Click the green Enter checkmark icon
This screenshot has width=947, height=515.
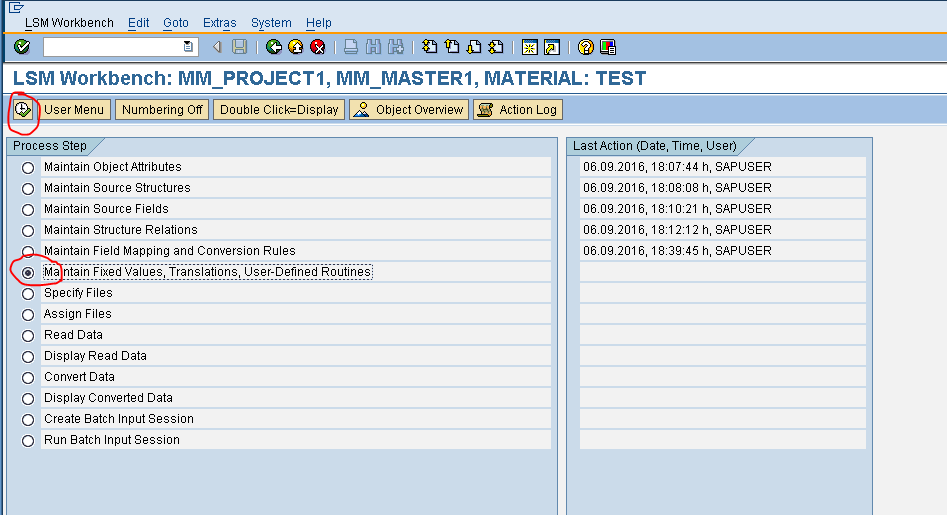coord(22,47)
